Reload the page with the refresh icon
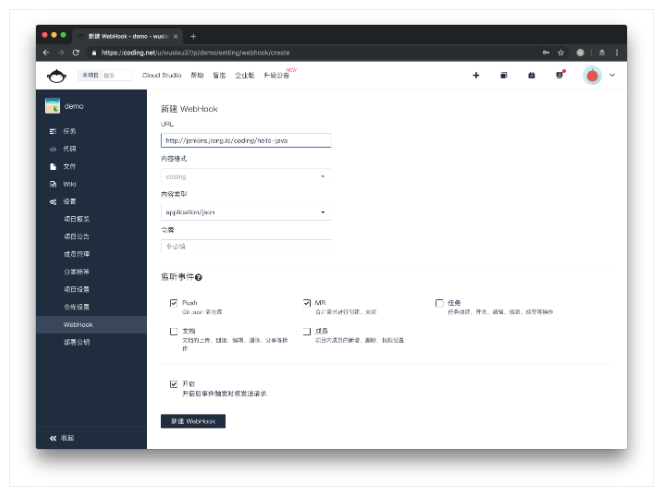The image size is (659, 498). [76, 53]
